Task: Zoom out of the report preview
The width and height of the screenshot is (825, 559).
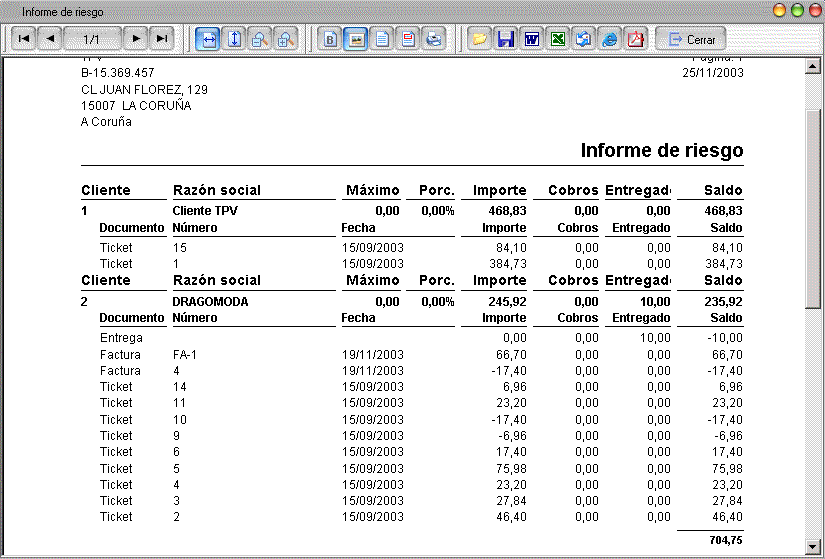Action: 260,39
